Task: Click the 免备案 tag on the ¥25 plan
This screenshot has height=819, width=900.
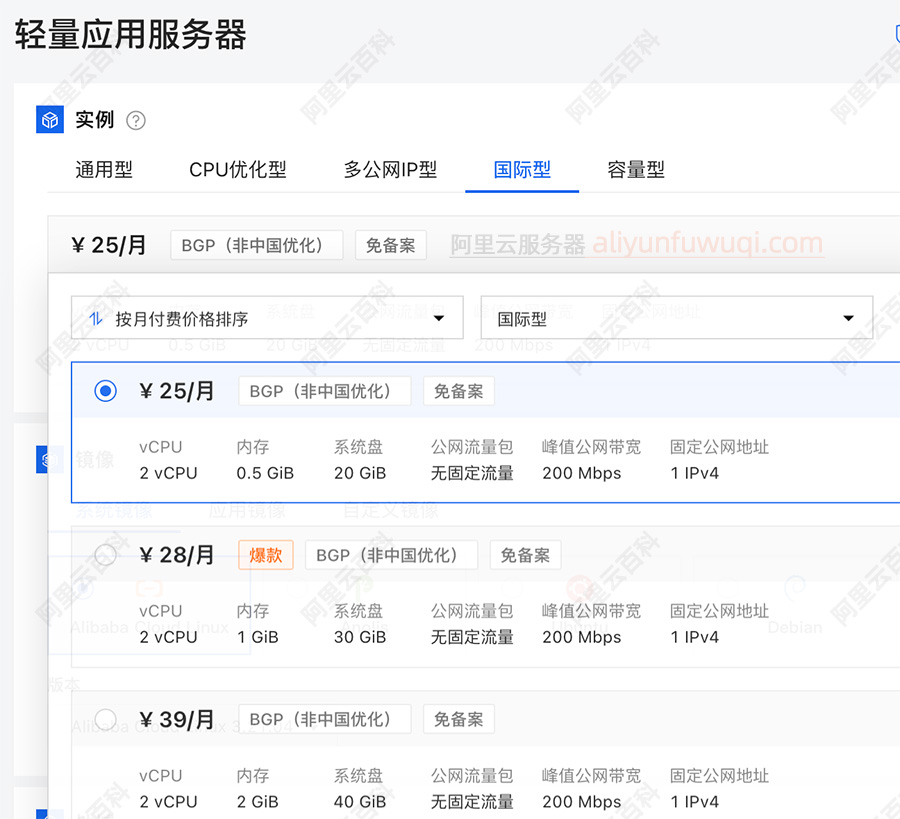Action: pyautogui.click(x=458, y=391)
